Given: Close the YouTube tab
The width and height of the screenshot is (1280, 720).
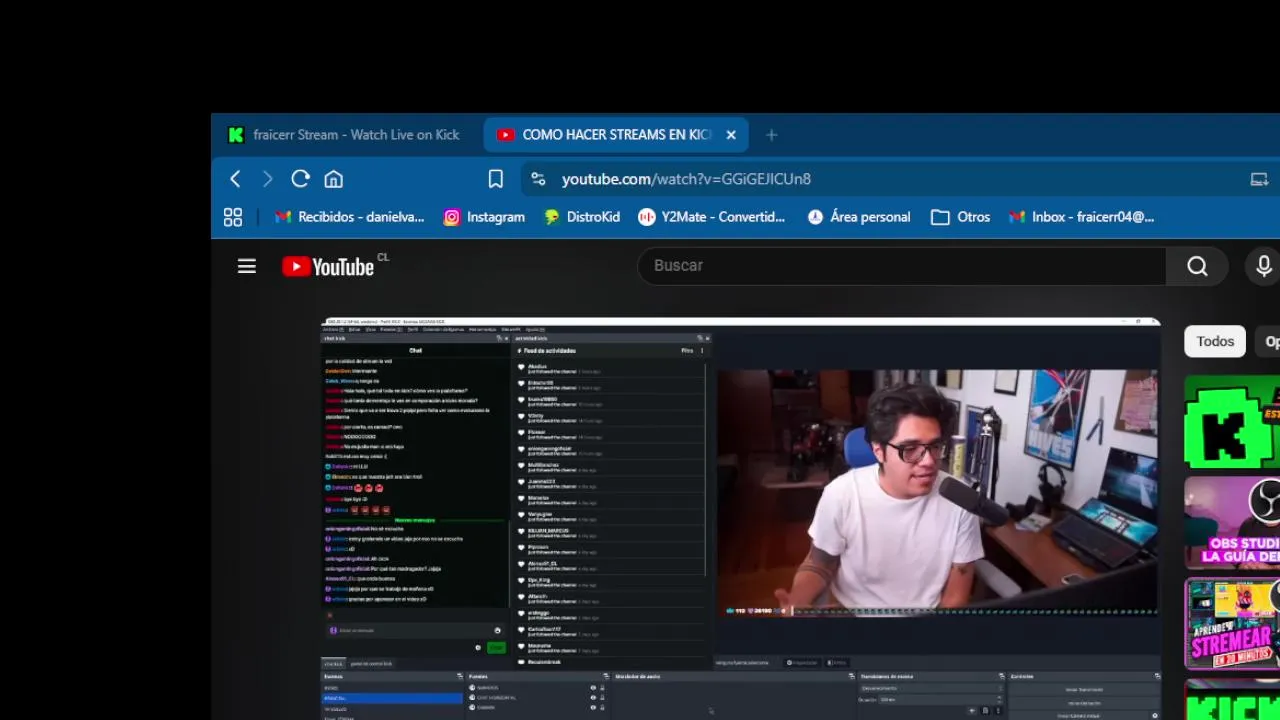Looking at the screenshot, I should [731, 135].
